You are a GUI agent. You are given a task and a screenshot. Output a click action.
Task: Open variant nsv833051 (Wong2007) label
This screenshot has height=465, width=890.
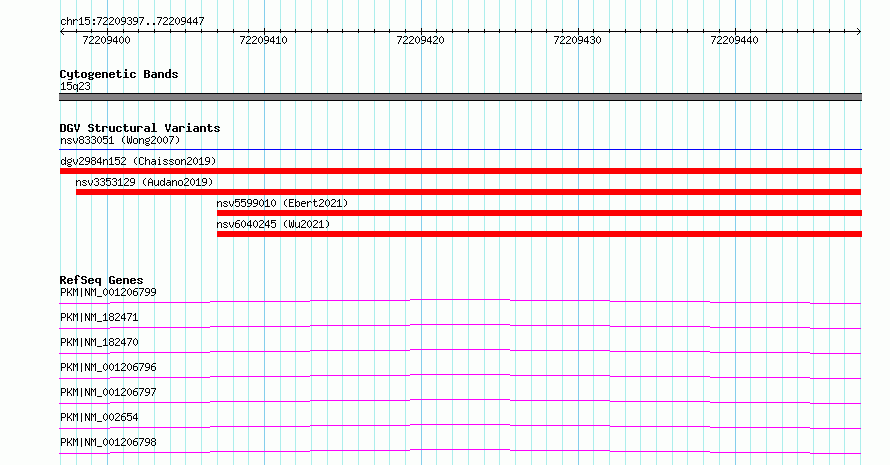tap(120, 140)
